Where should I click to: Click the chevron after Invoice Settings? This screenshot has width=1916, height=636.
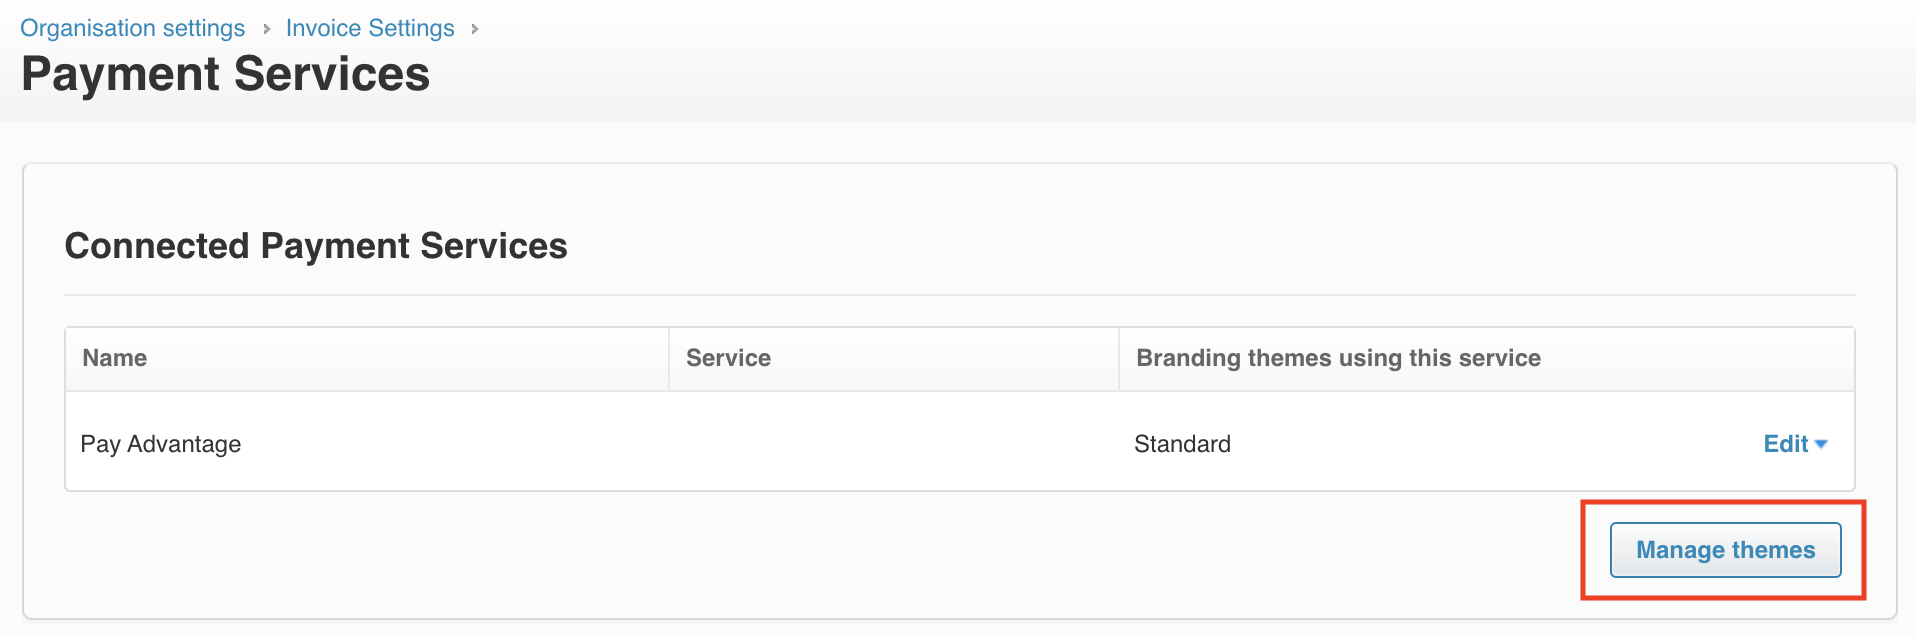[475, 29]
